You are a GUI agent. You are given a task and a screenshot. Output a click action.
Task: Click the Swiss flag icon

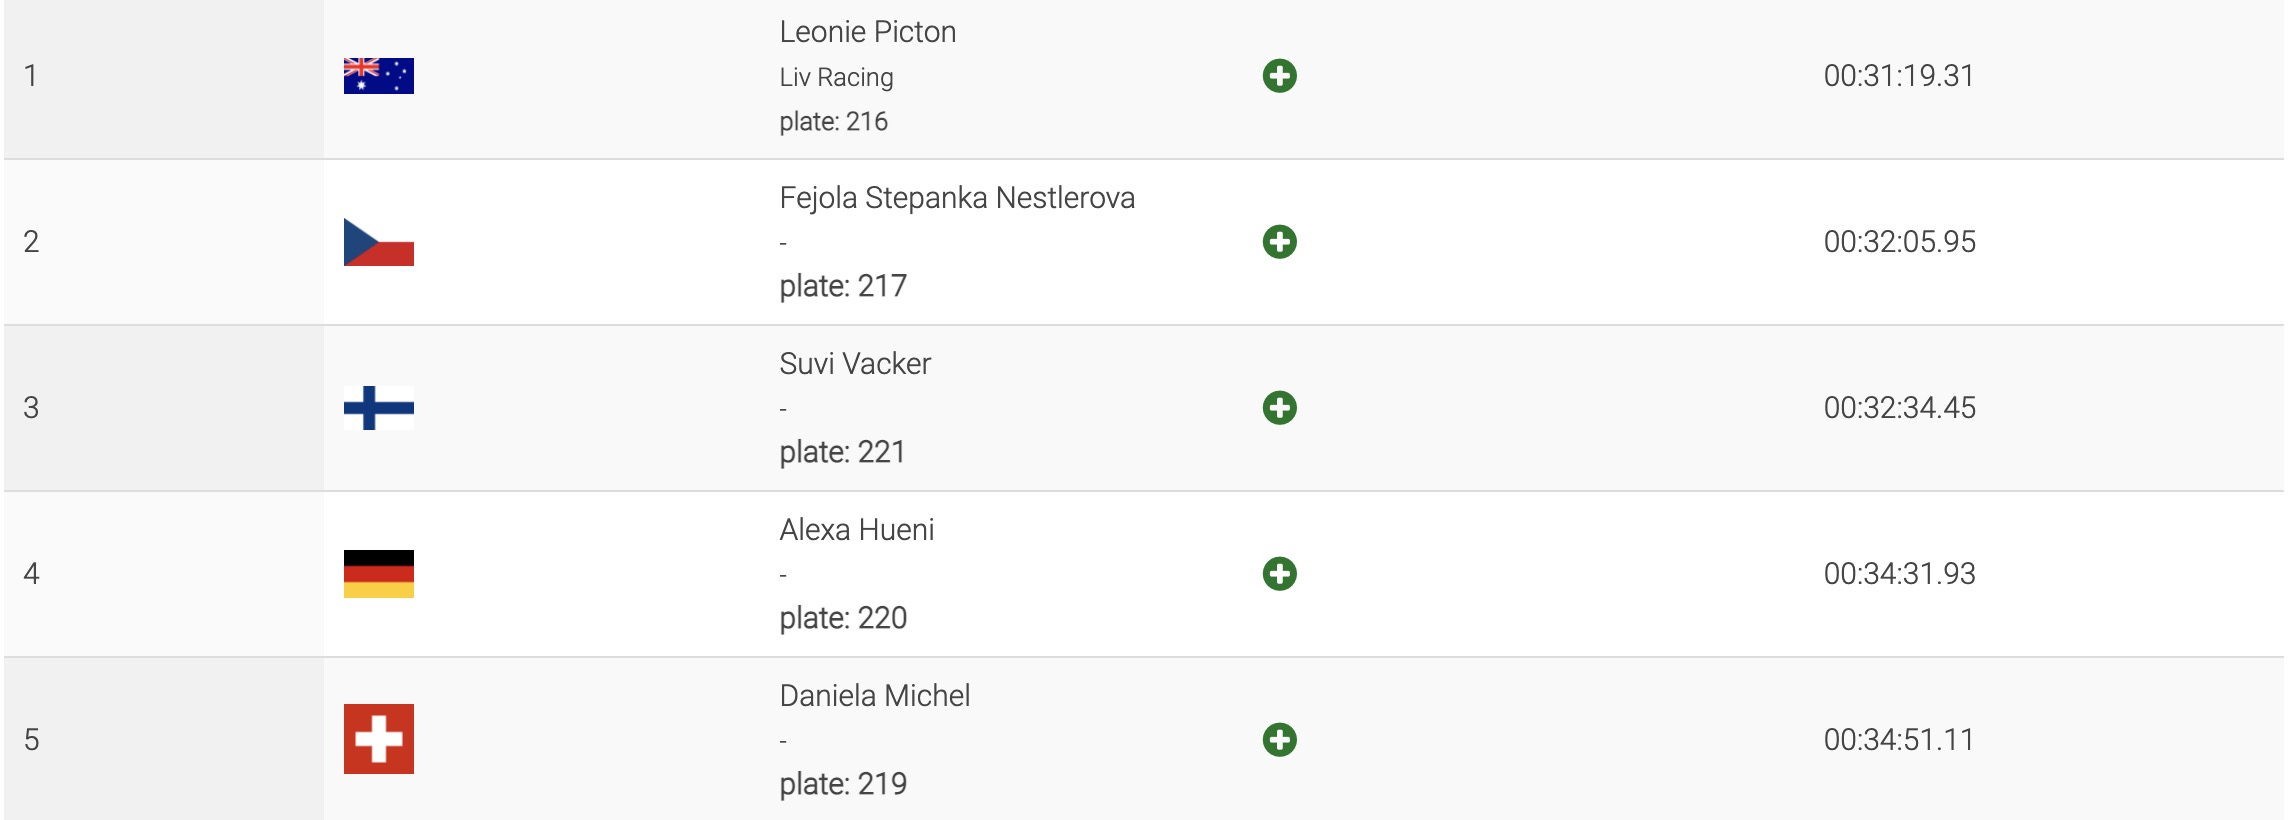[378, 739]
